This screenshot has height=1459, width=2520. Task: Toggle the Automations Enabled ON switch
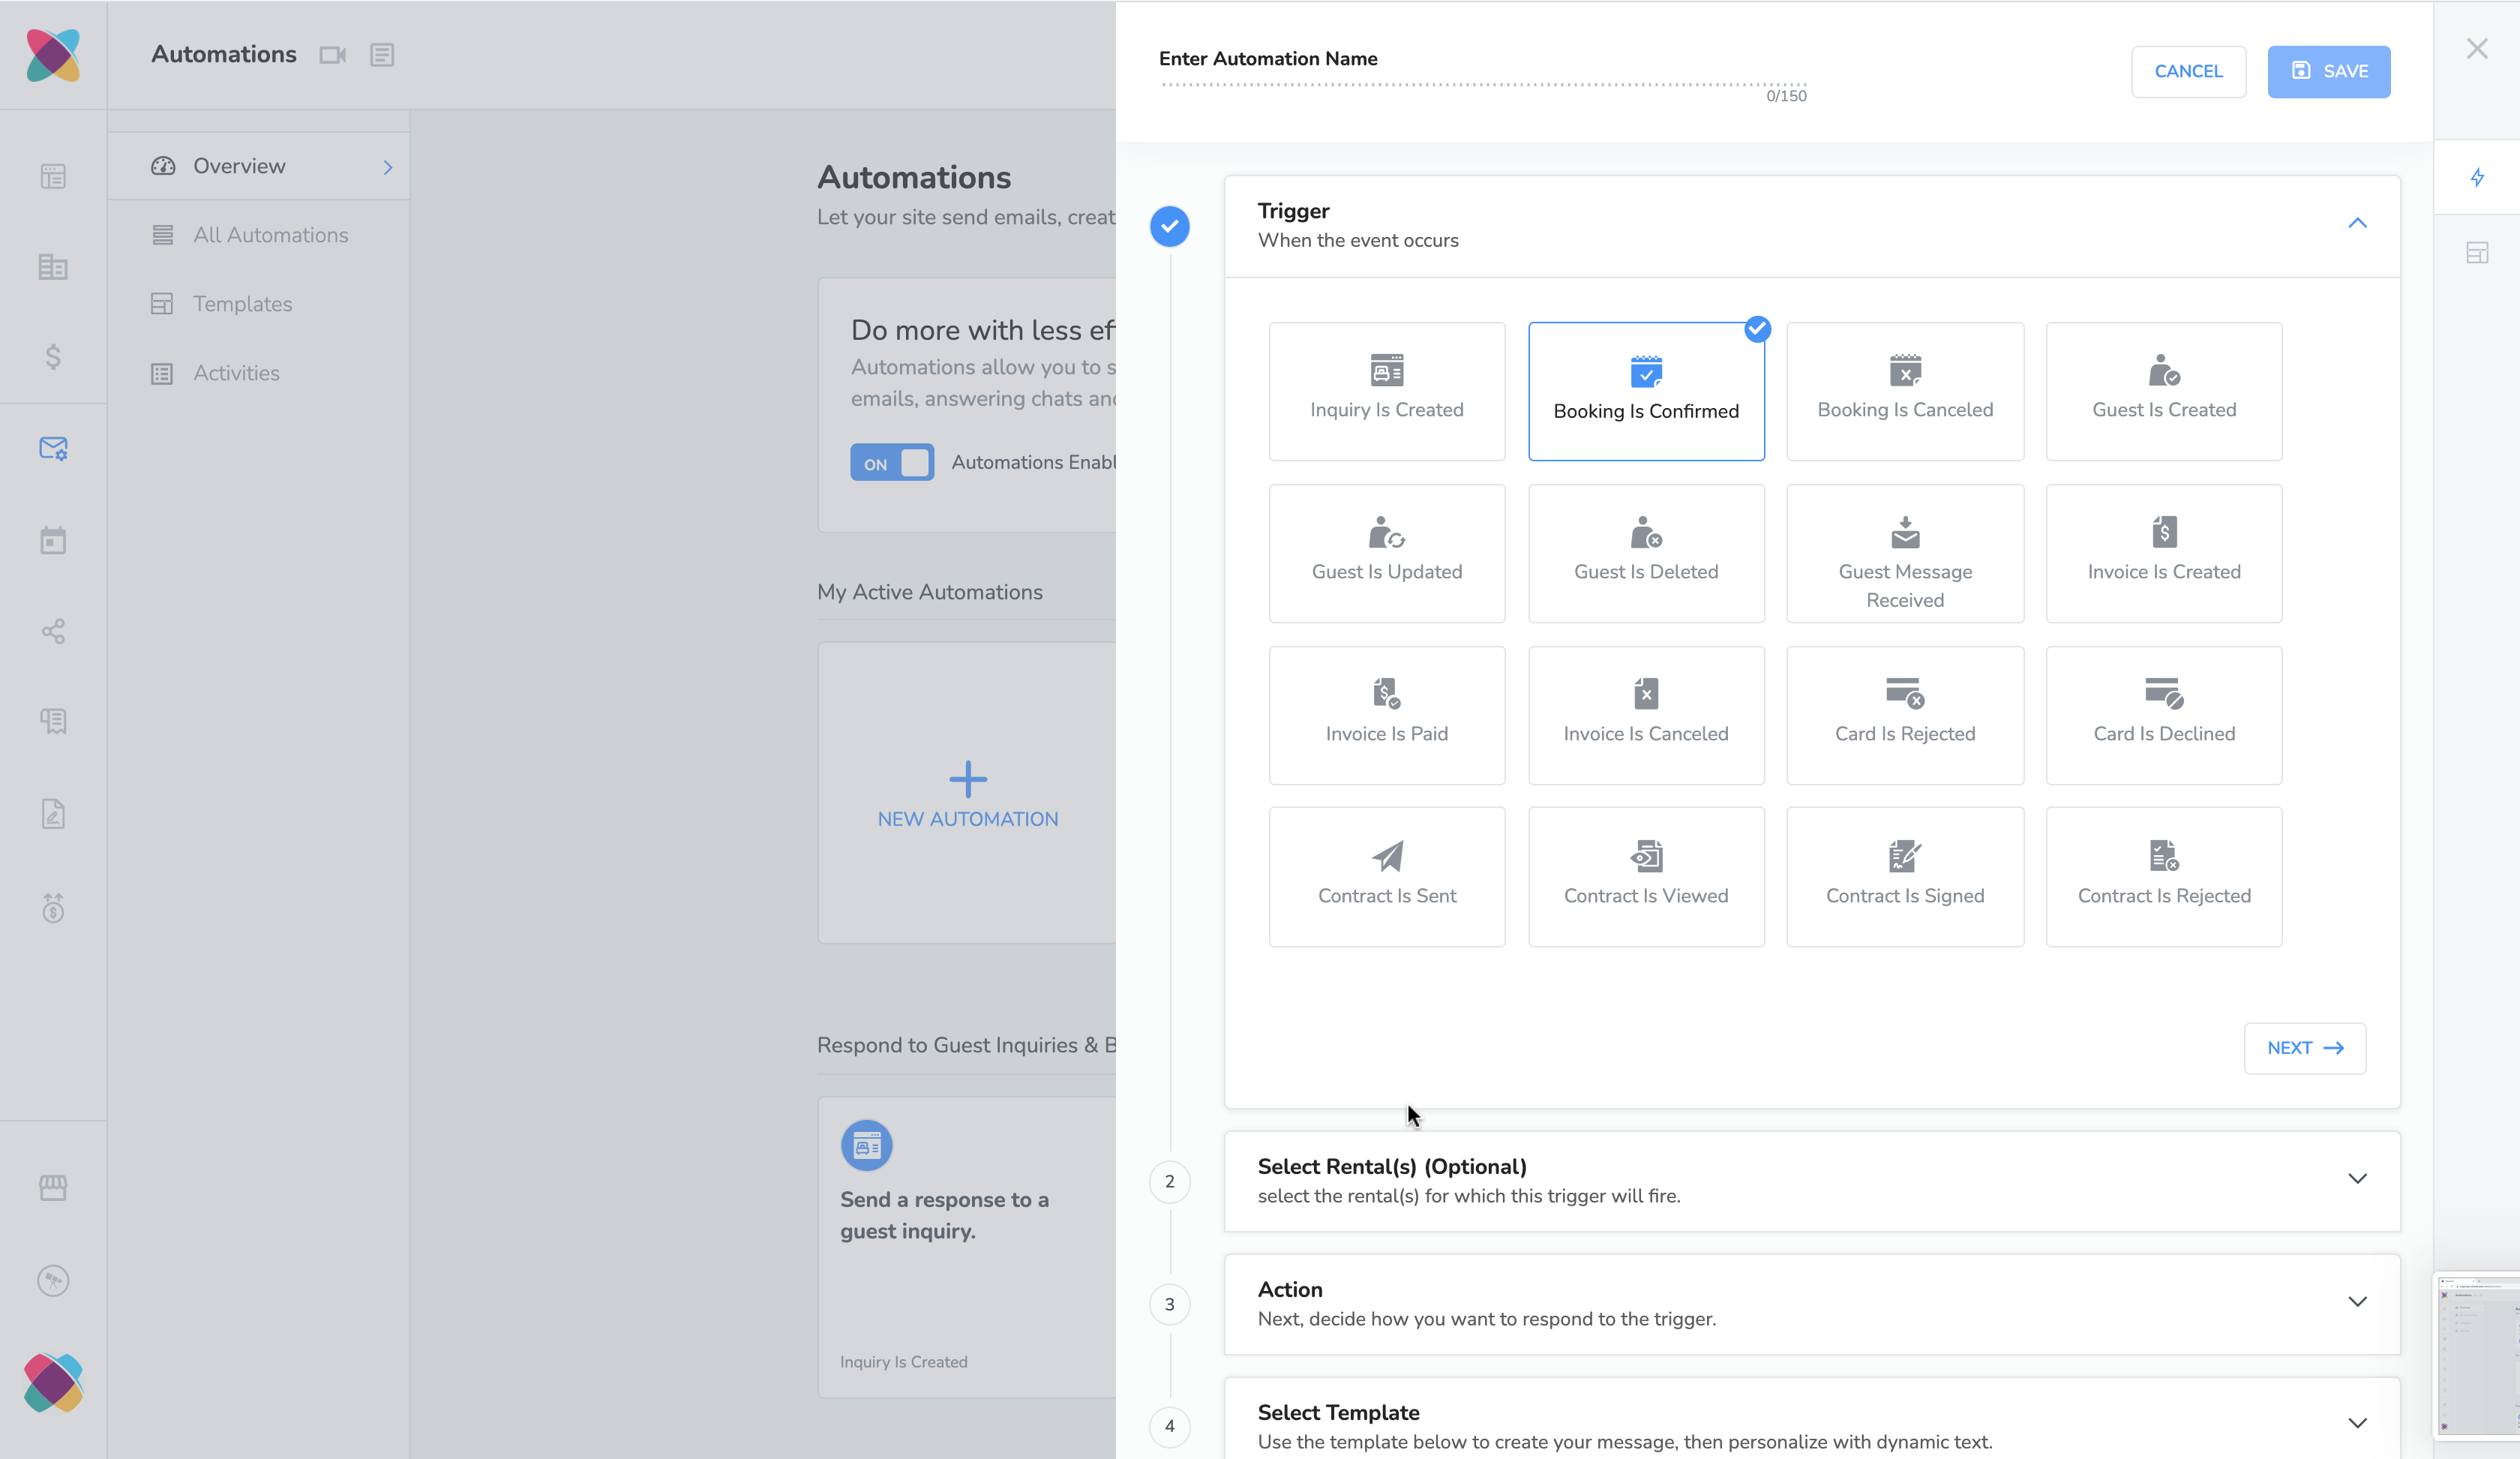(x=891, y=463)
